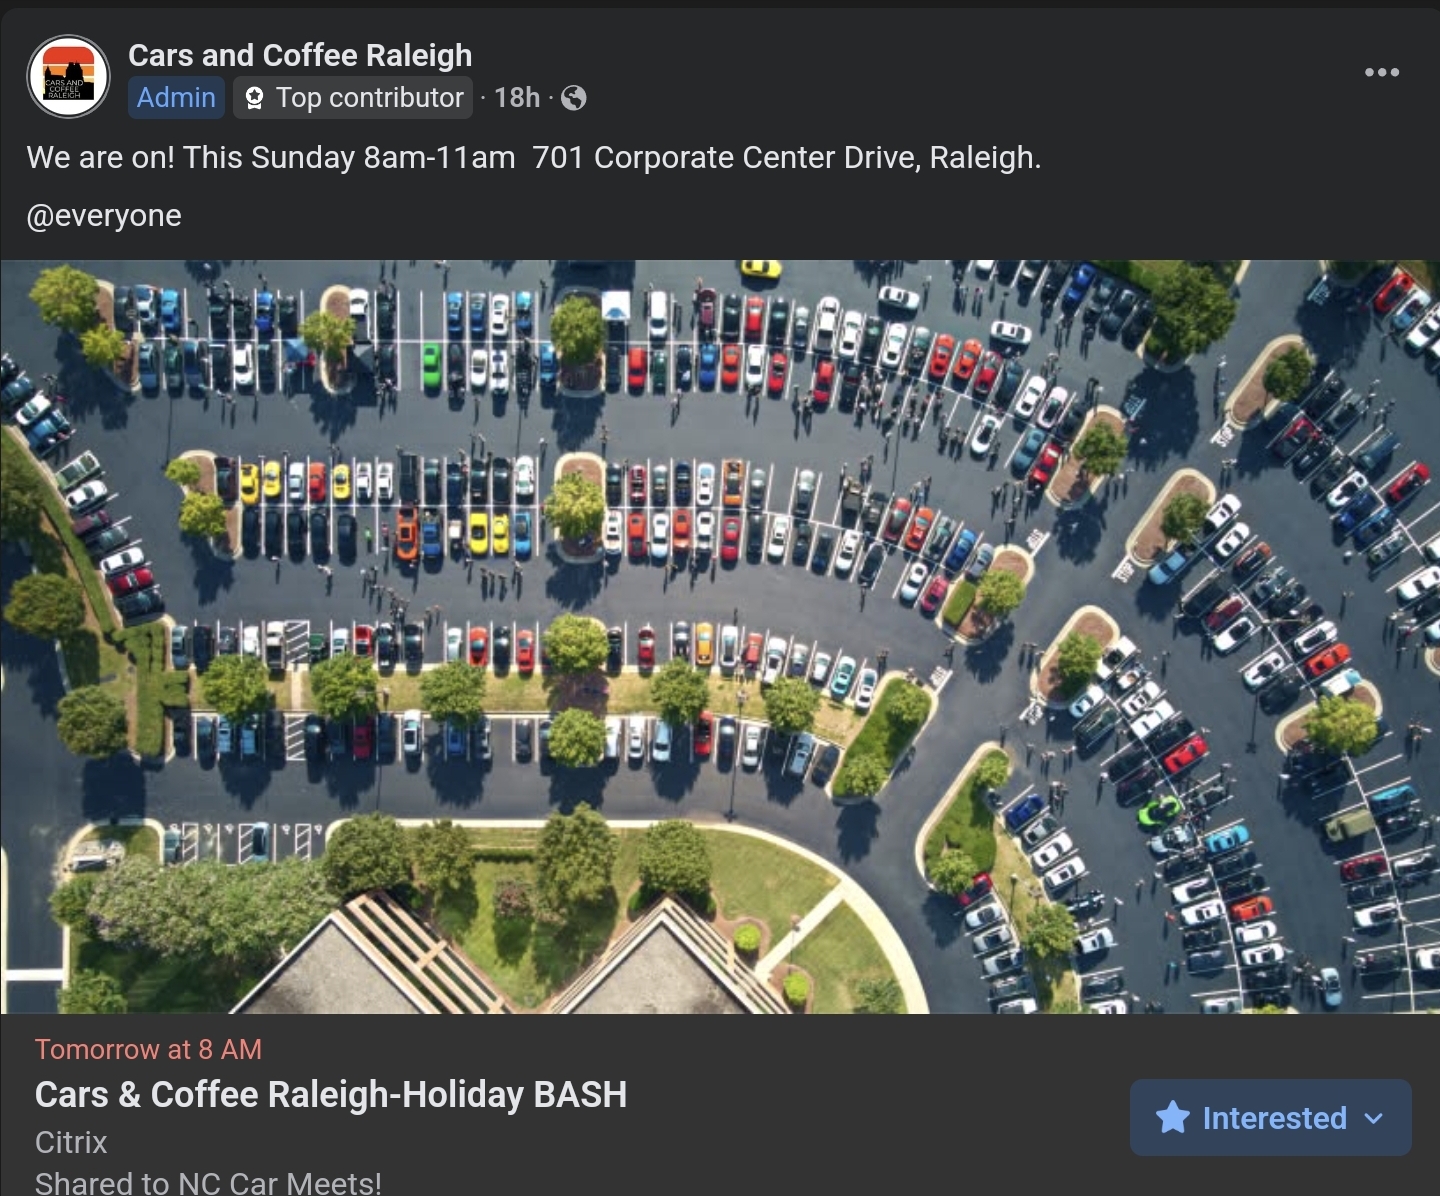Expand the Interested dropdown chevron

coord(1374,1118)
